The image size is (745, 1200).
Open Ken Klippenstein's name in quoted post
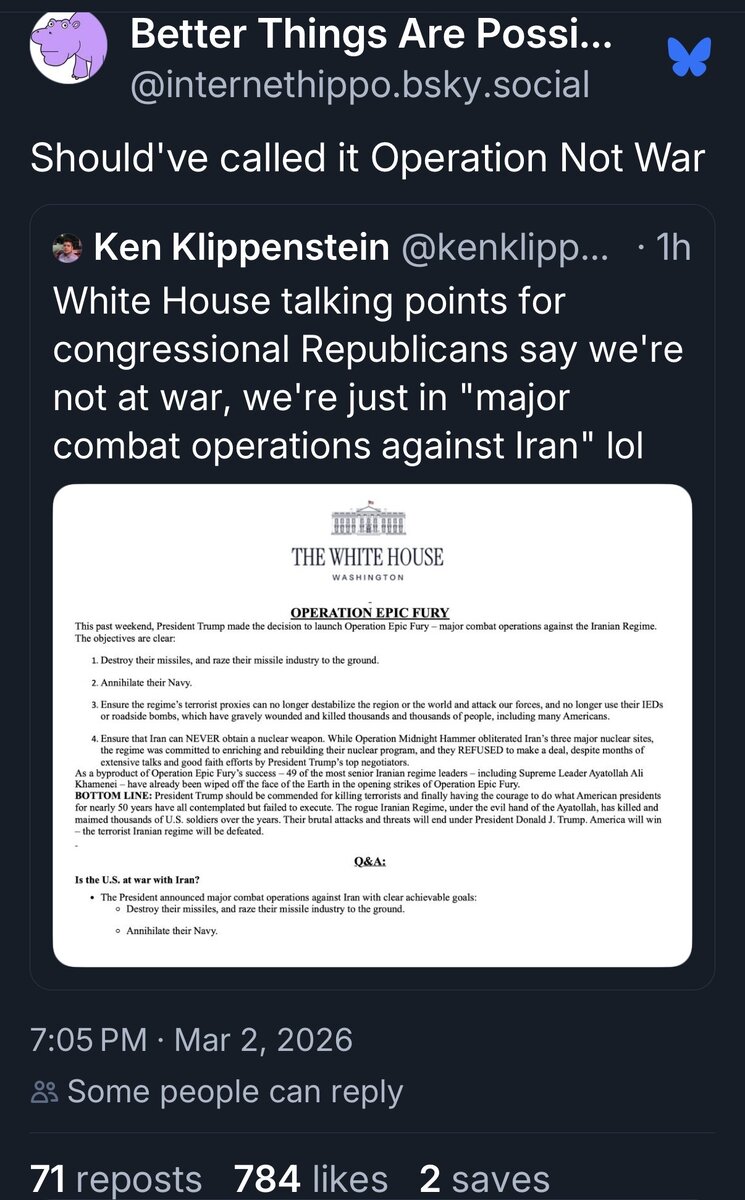pos(241,247)
